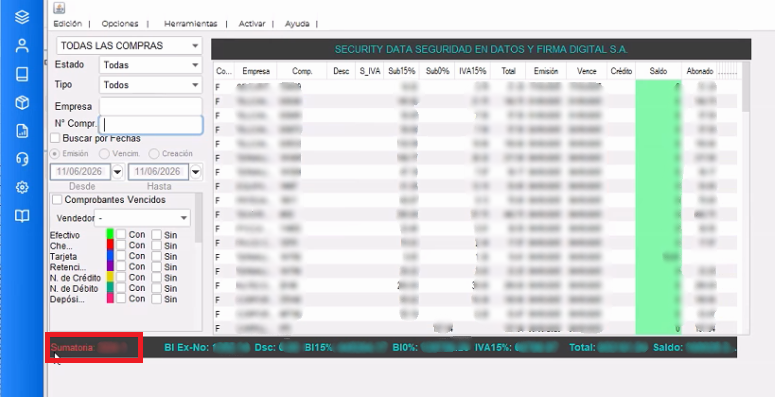Click the red Che... color swatch

point(110,245)
